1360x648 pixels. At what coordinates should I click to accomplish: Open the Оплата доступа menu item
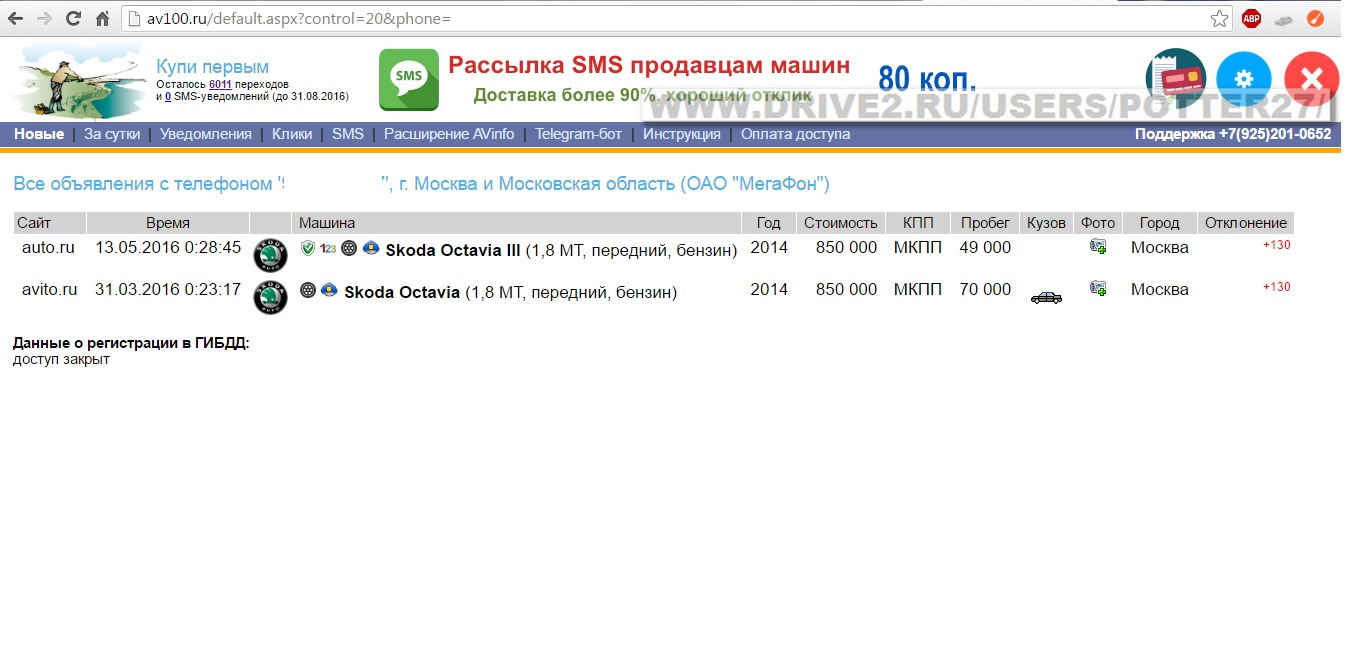(x=795, y=134)
